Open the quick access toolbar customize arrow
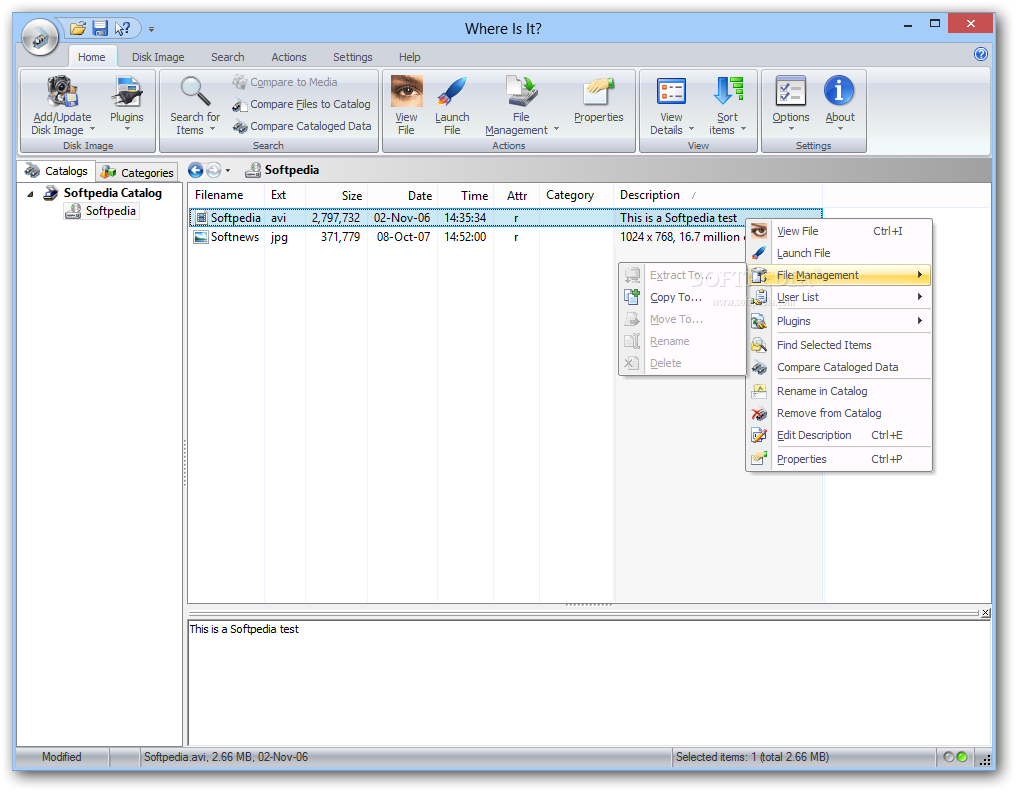The image size is (1016, 791). click(151, 29)
